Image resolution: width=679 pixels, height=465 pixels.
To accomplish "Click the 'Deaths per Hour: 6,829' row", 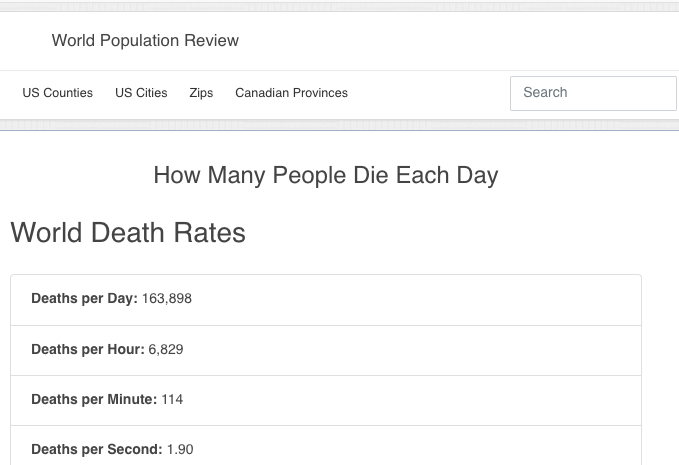I will [x=326, y=350].
